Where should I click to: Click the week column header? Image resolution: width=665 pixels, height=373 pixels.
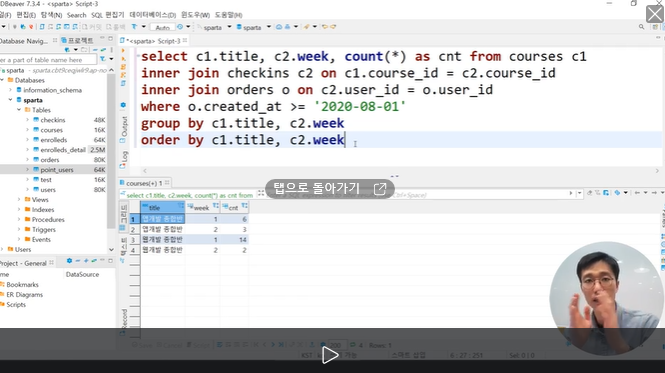point(202,208)
